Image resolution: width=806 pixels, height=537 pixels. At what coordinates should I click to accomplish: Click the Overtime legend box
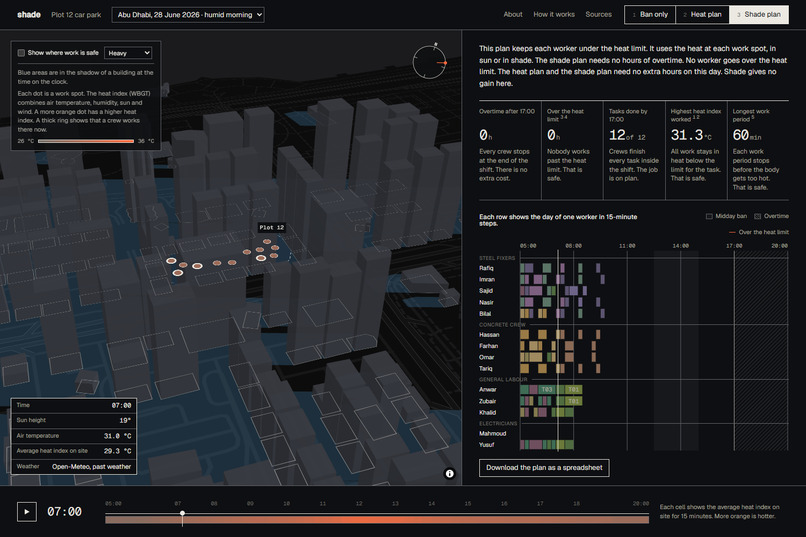click(758, 216)
